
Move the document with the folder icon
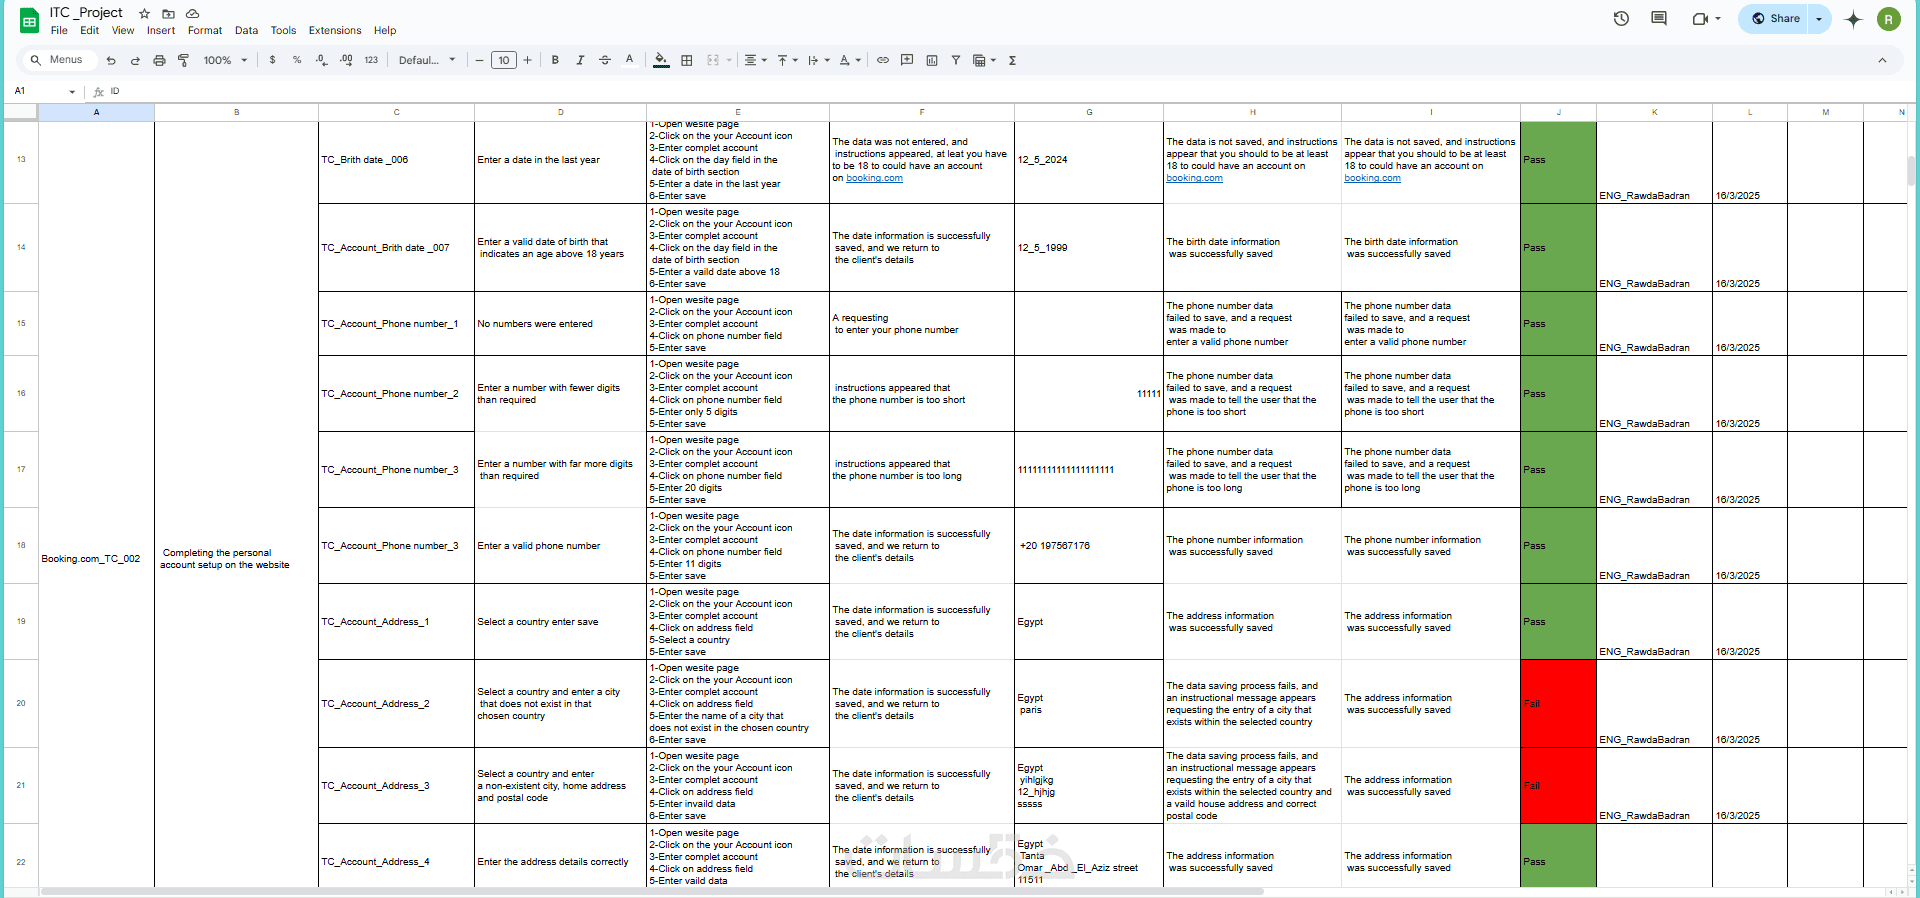pos(168,14)
